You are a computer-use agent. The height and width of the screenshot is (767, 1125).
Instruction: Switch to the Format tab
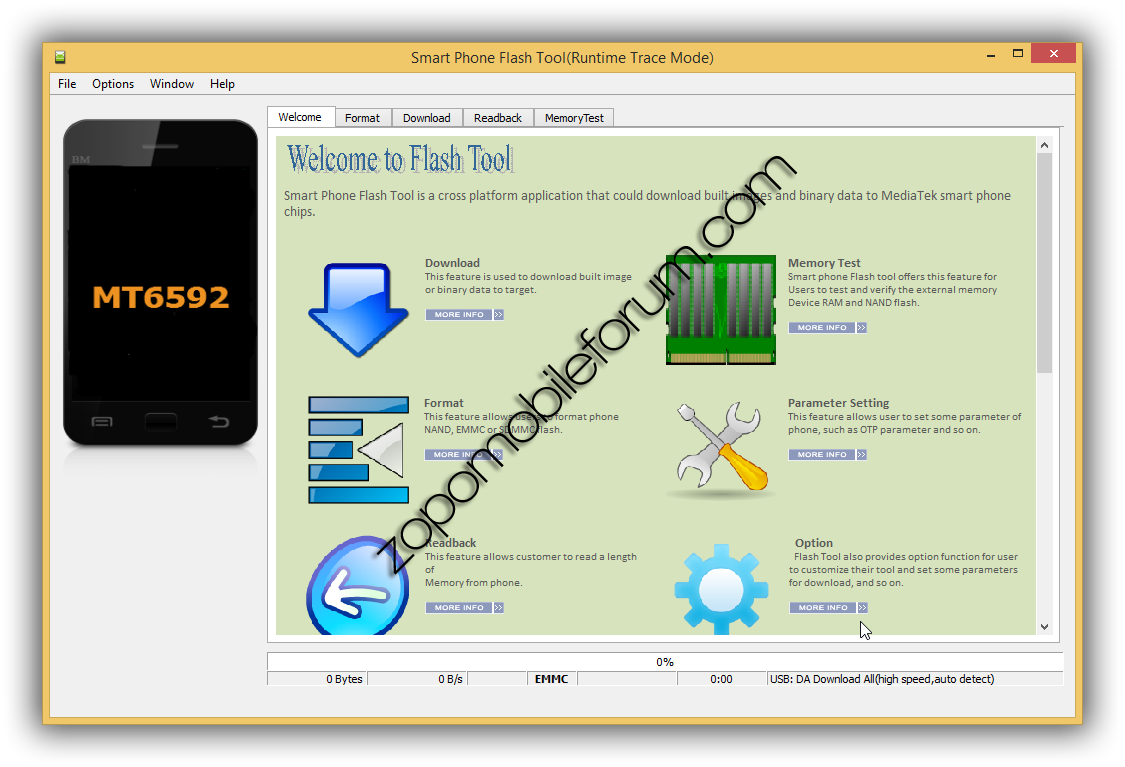362,118
